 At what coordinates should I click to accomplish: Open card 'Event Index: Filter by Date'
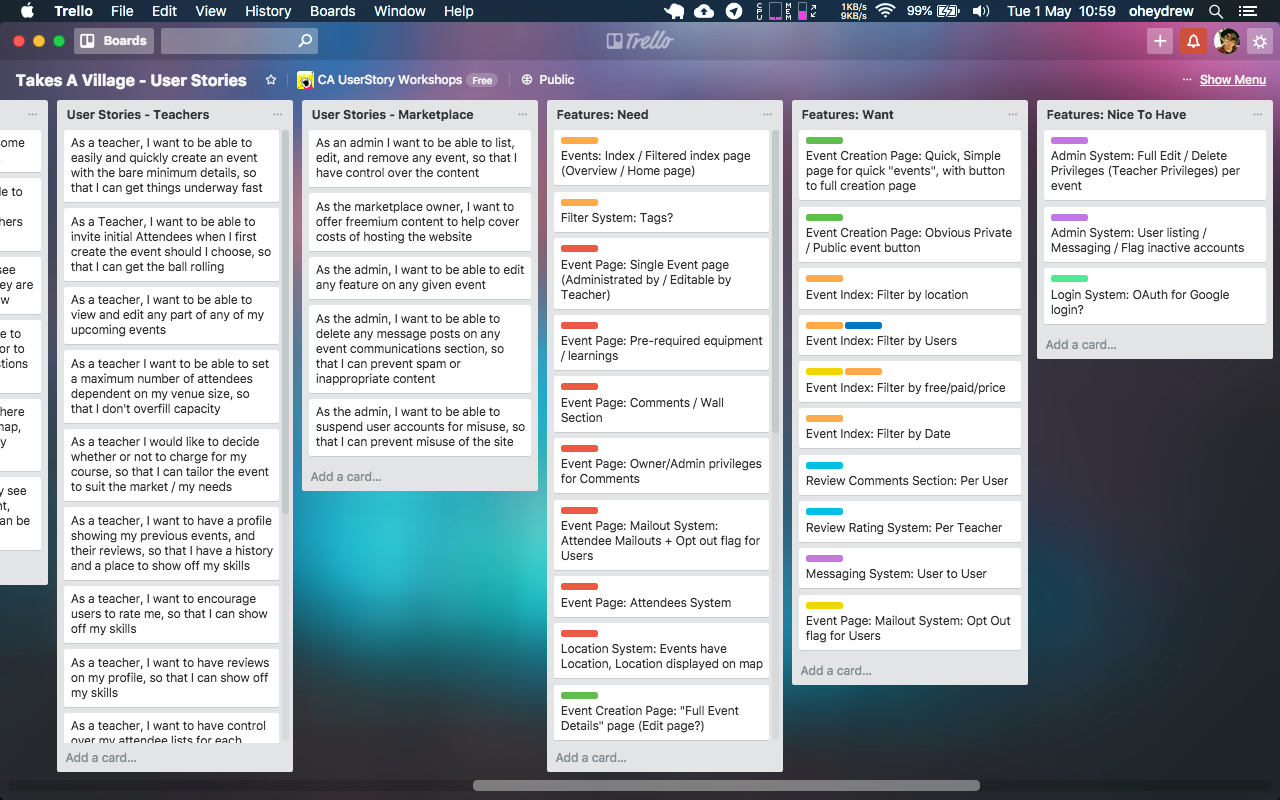(910, 426)
